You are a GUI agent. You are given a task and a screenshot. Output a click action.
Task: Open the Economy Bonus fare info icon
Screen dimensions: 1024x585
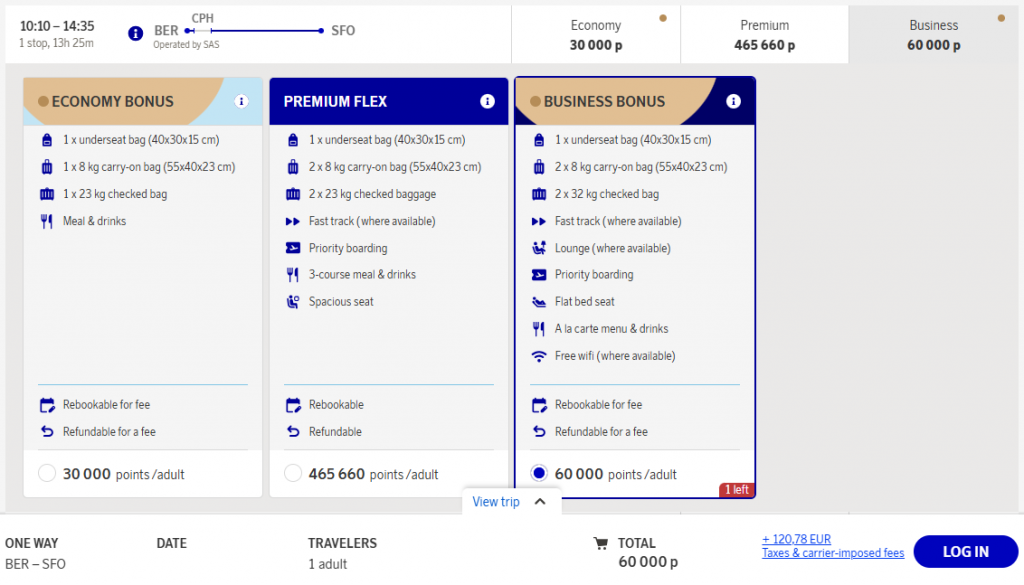(x=239, y=101)
